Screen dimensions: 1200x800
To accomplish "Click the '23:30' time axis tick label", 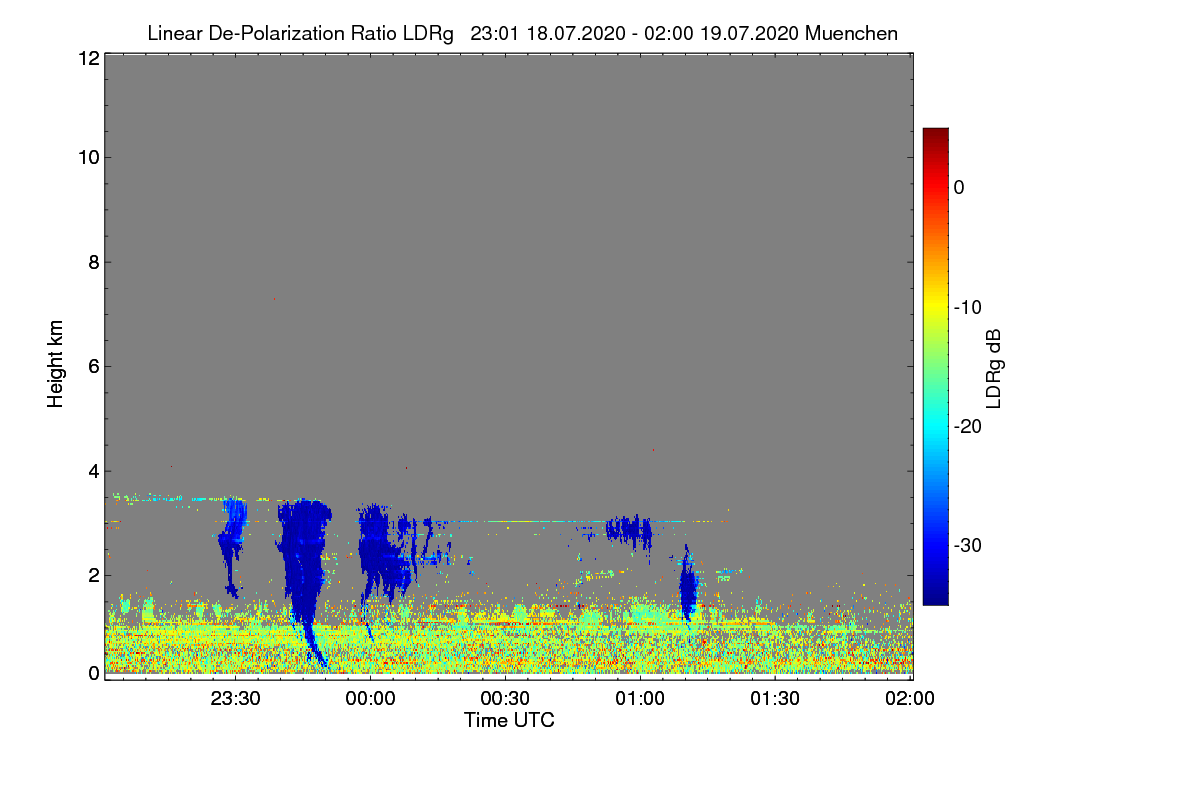I will pyautogui.click(x=236, y=698).
